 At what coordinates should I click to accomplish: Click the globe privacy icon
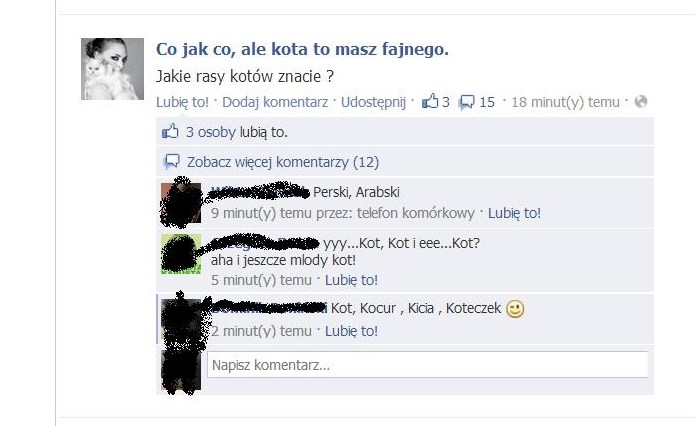tap(641, 102)
